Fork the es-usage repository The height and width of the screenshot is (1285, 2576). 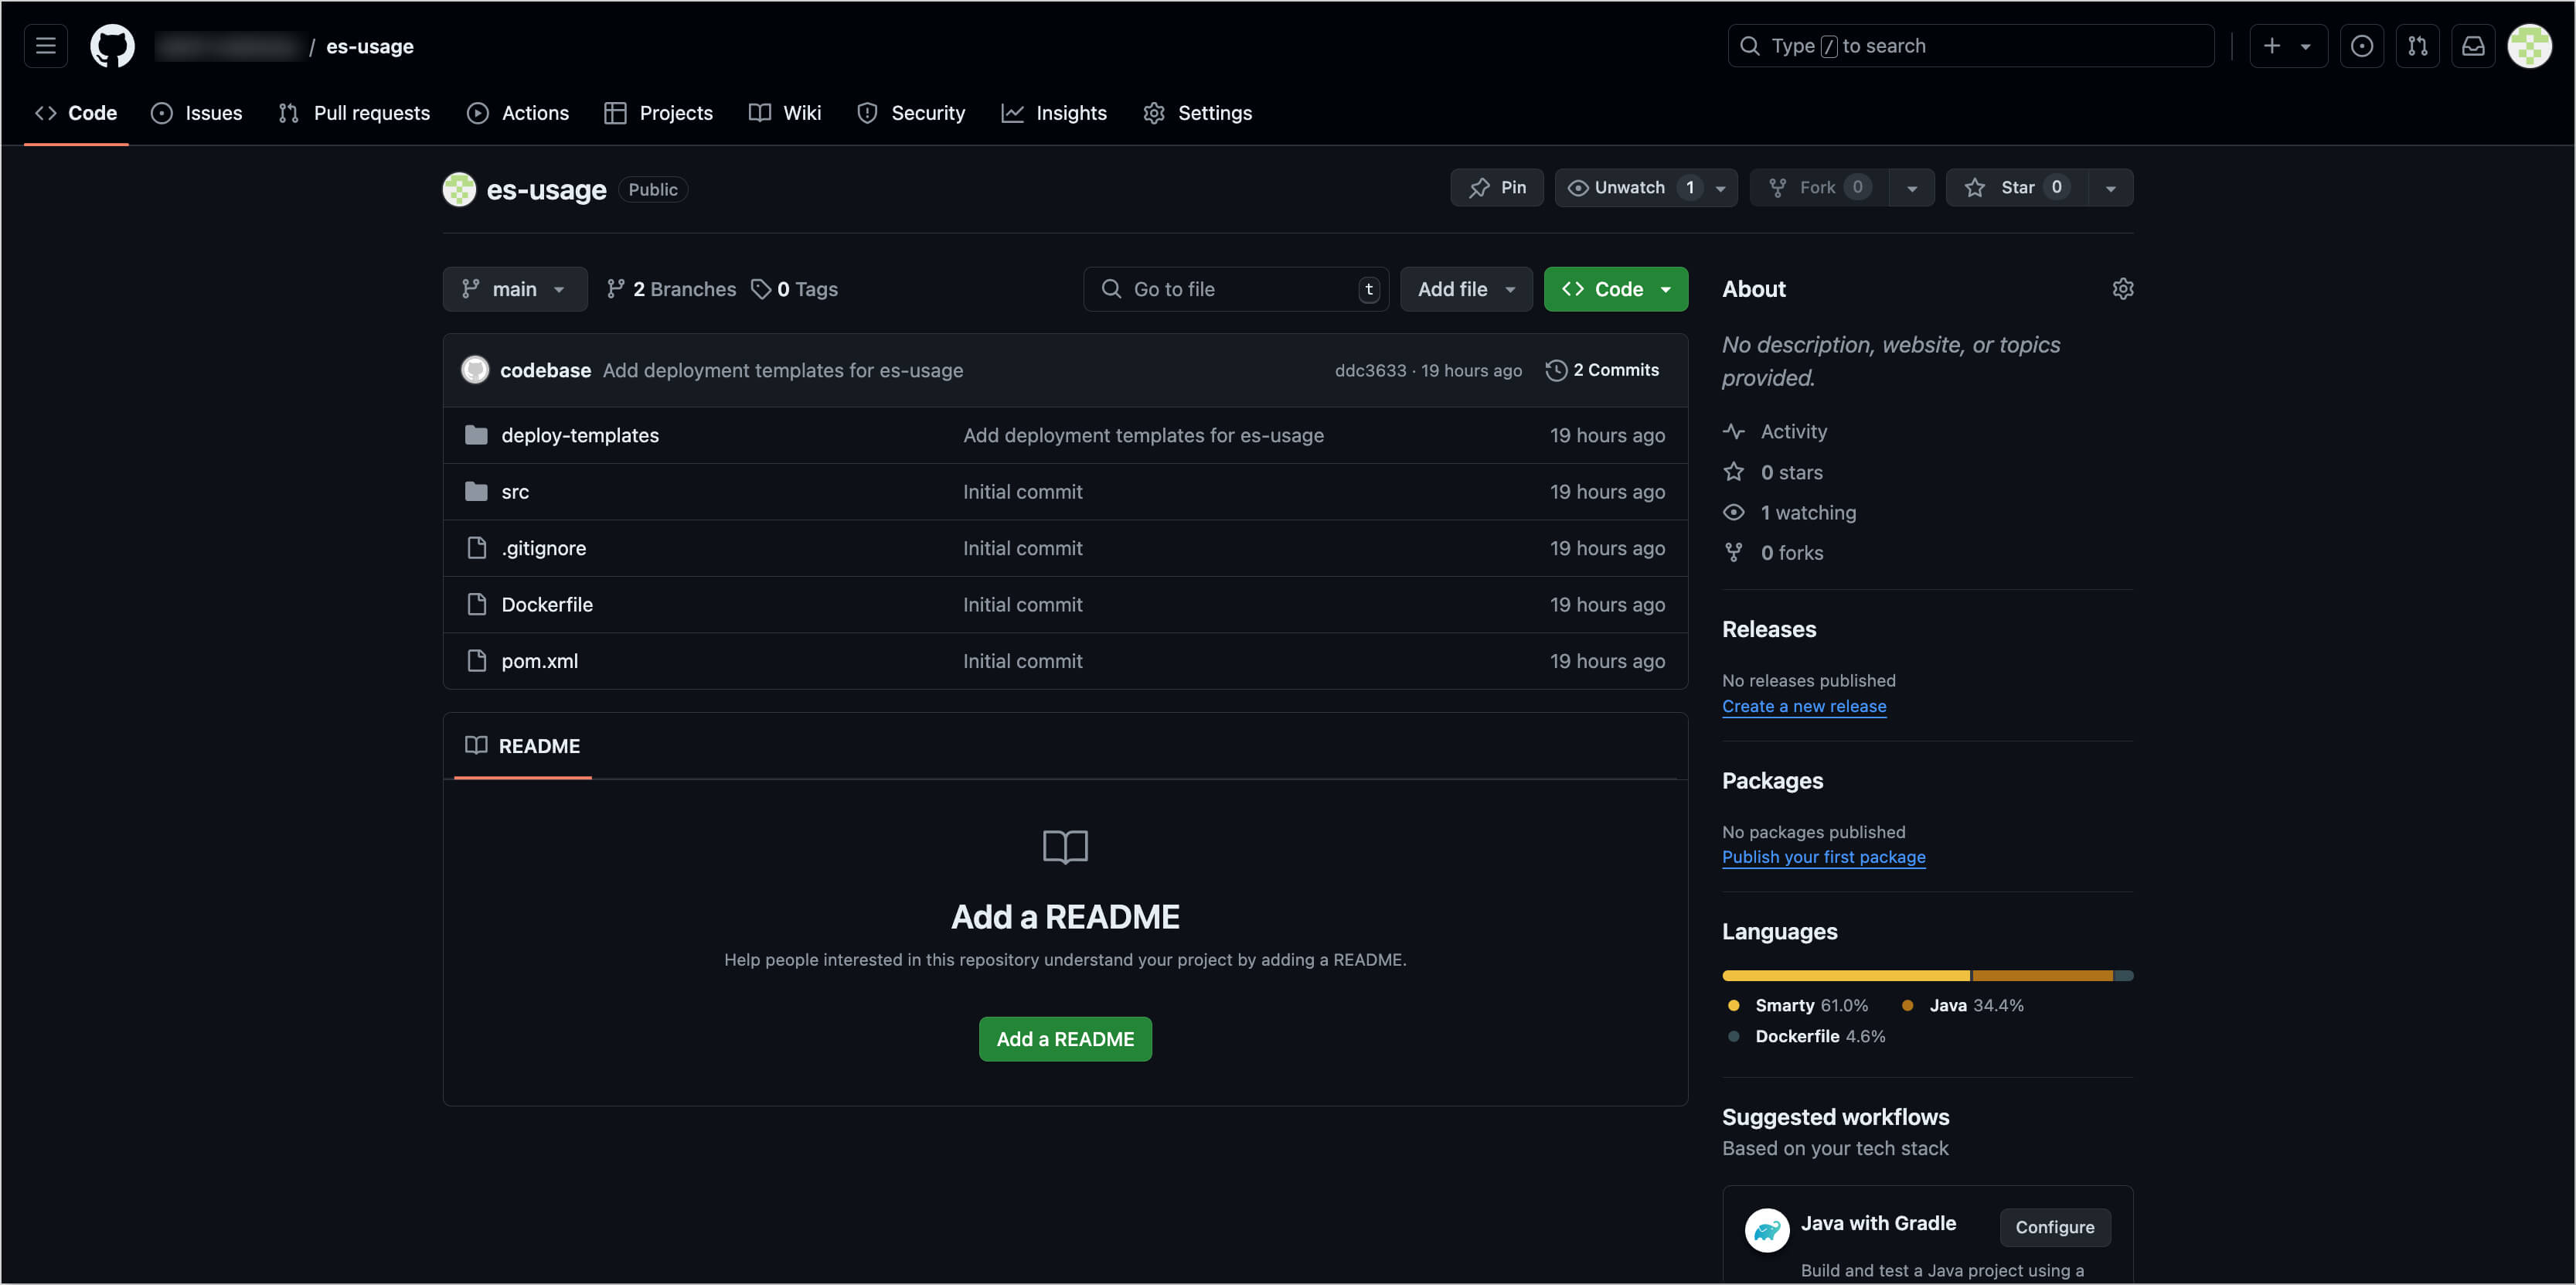coord(1819,187)
